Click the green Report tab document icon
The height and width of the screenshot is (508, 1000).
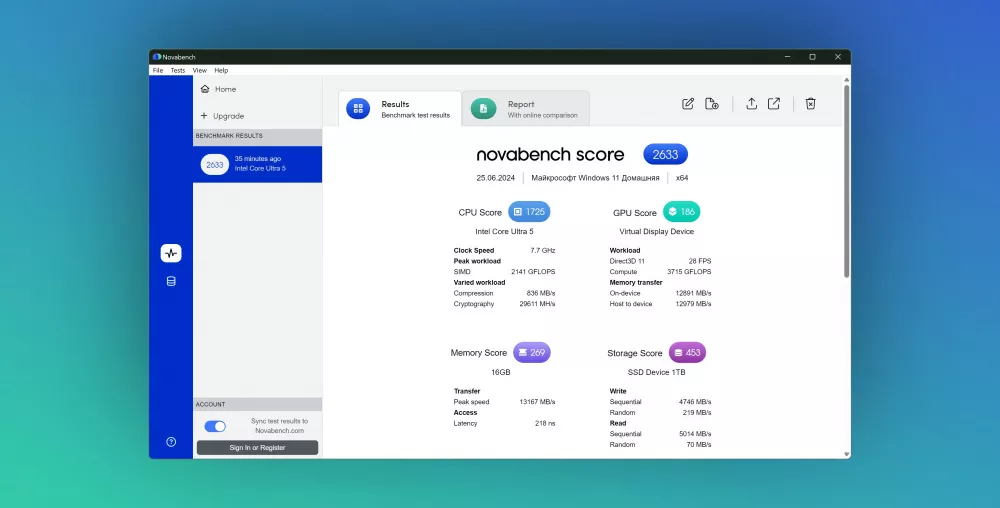tap(483, 108)
